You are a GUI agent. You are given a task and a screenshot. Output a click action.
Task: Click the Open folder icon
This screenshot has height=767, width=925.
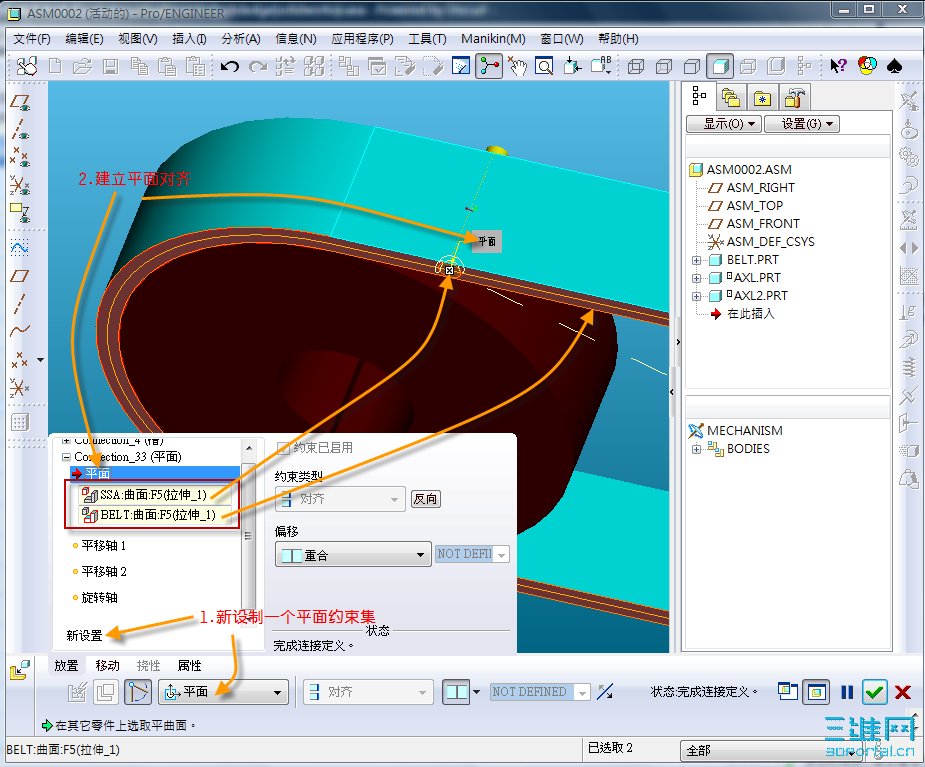[x=83, y=66]
